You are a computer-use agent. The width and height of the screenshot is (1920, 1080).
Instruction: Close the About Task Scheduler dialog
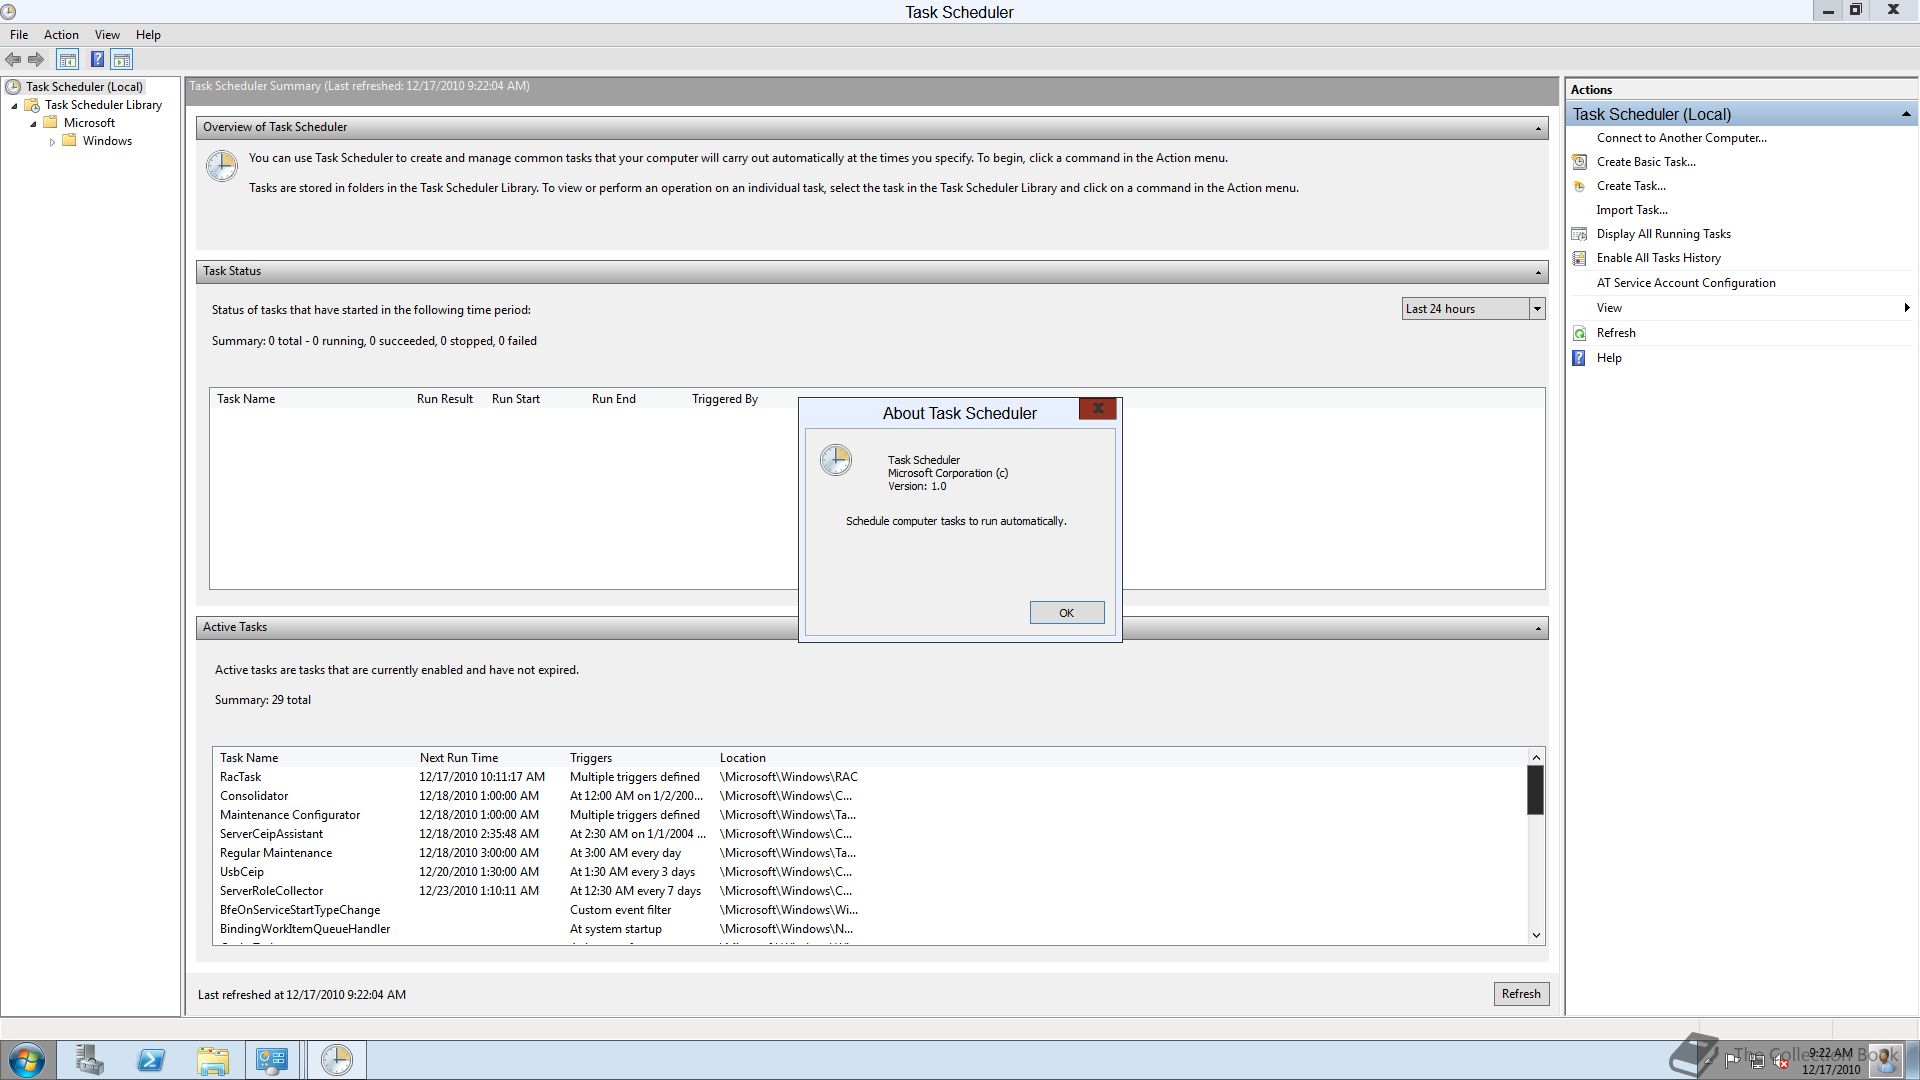click(1097, 408)
